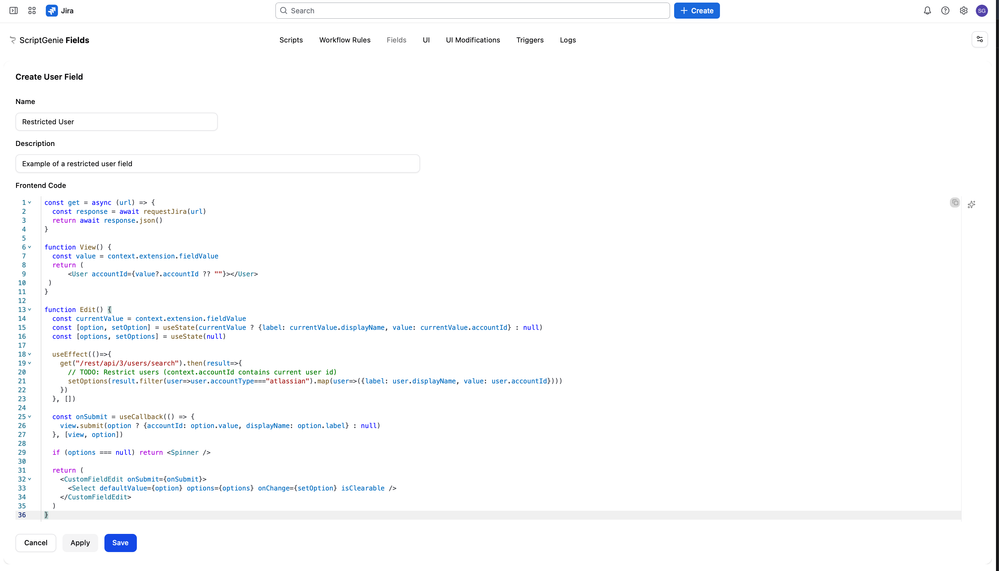Open the Workflow Rules tab
999x571 pixels.
(345, 40)
